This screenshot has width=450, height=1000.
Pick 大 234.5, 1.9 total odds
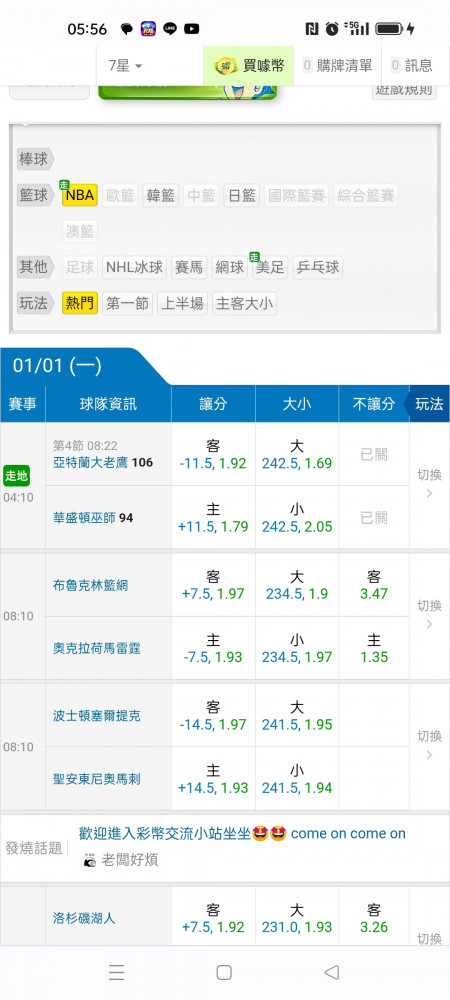point(296,585)
